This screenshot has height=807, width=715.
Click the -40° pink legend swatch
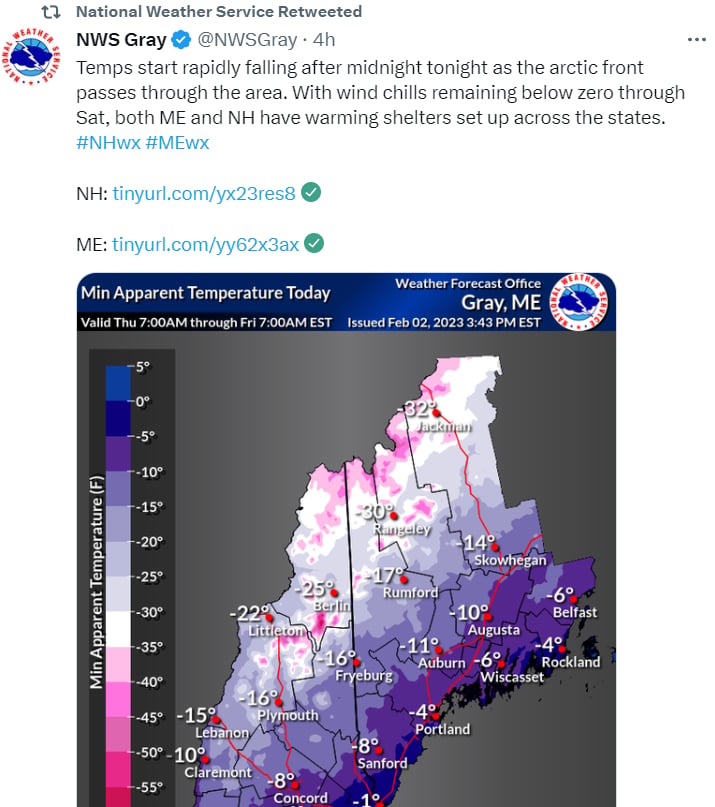click(x=118, y=699)
